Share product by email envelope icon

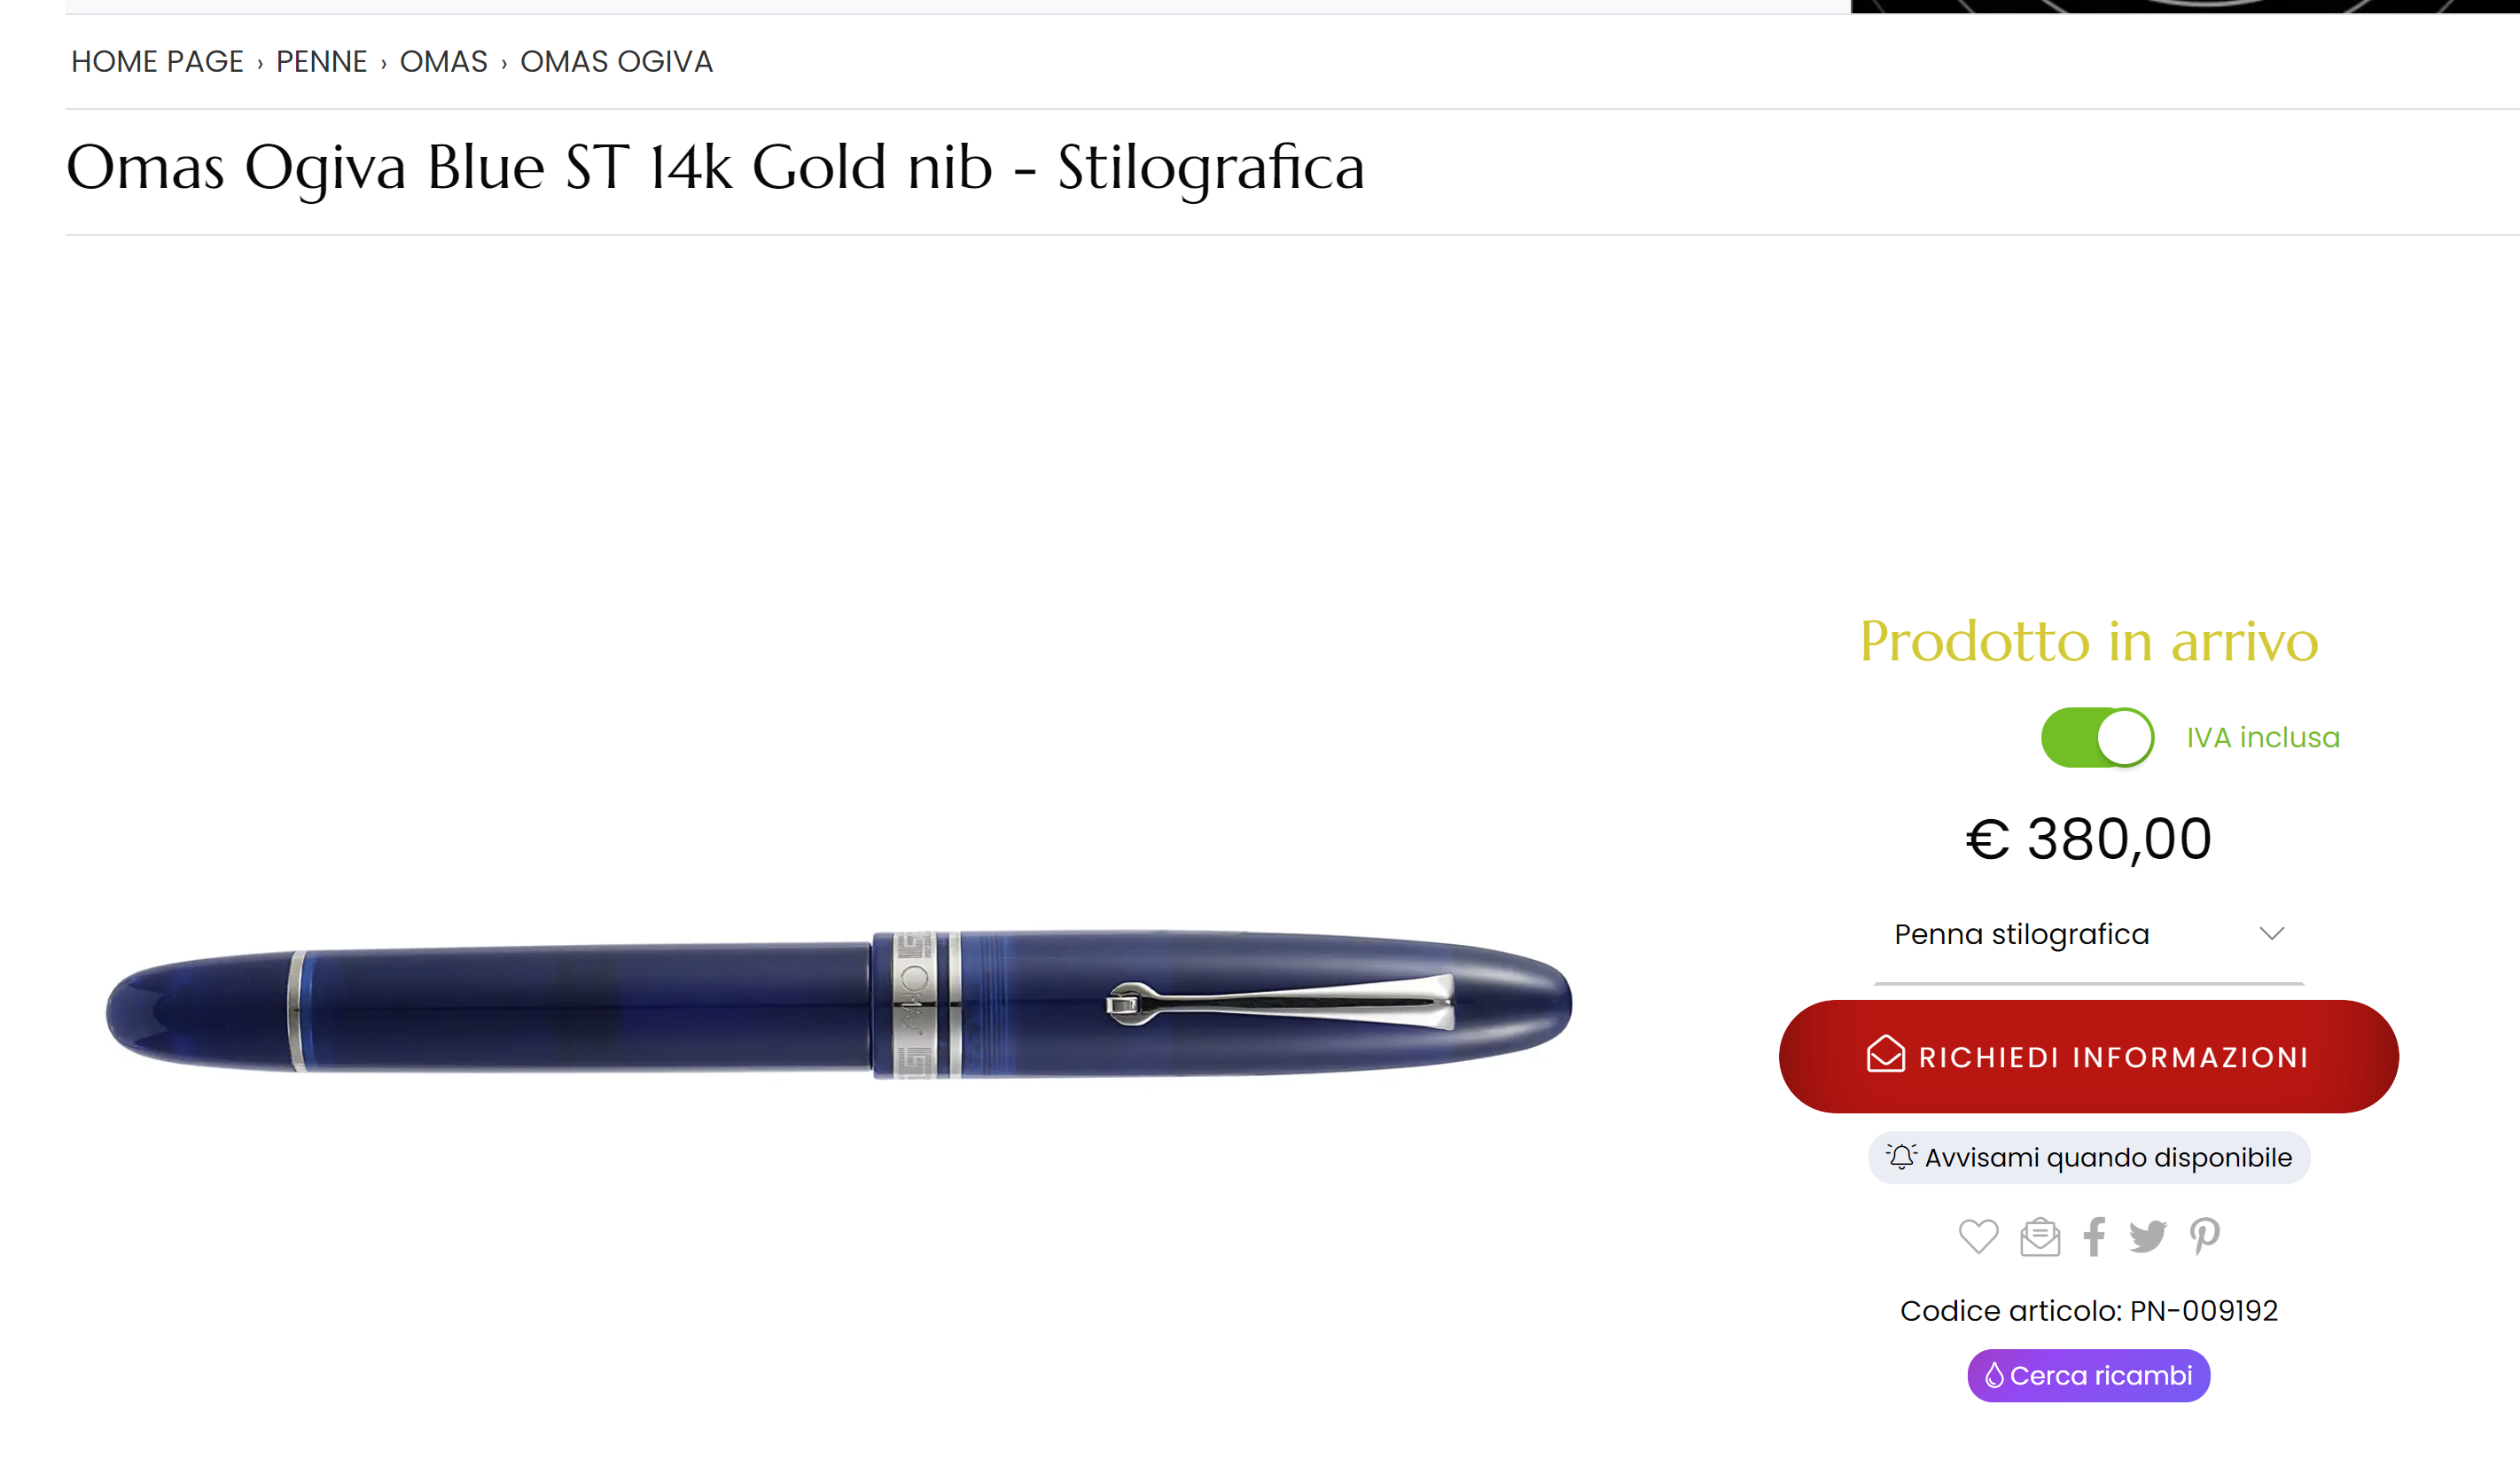[x=2039, y=1237]
